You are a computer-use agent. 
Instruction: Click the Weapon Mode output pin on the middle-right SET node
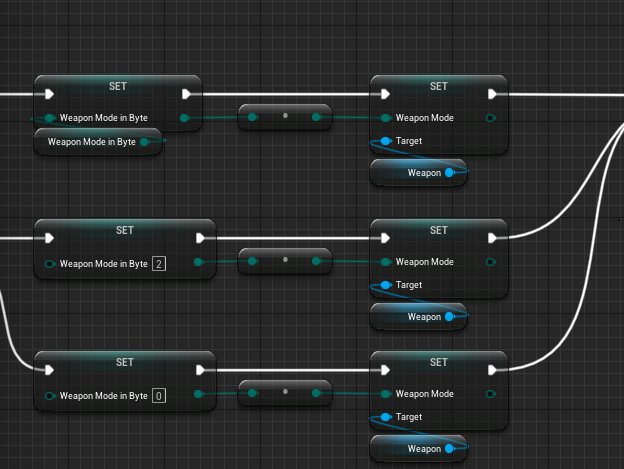click(x=491, y=262)
